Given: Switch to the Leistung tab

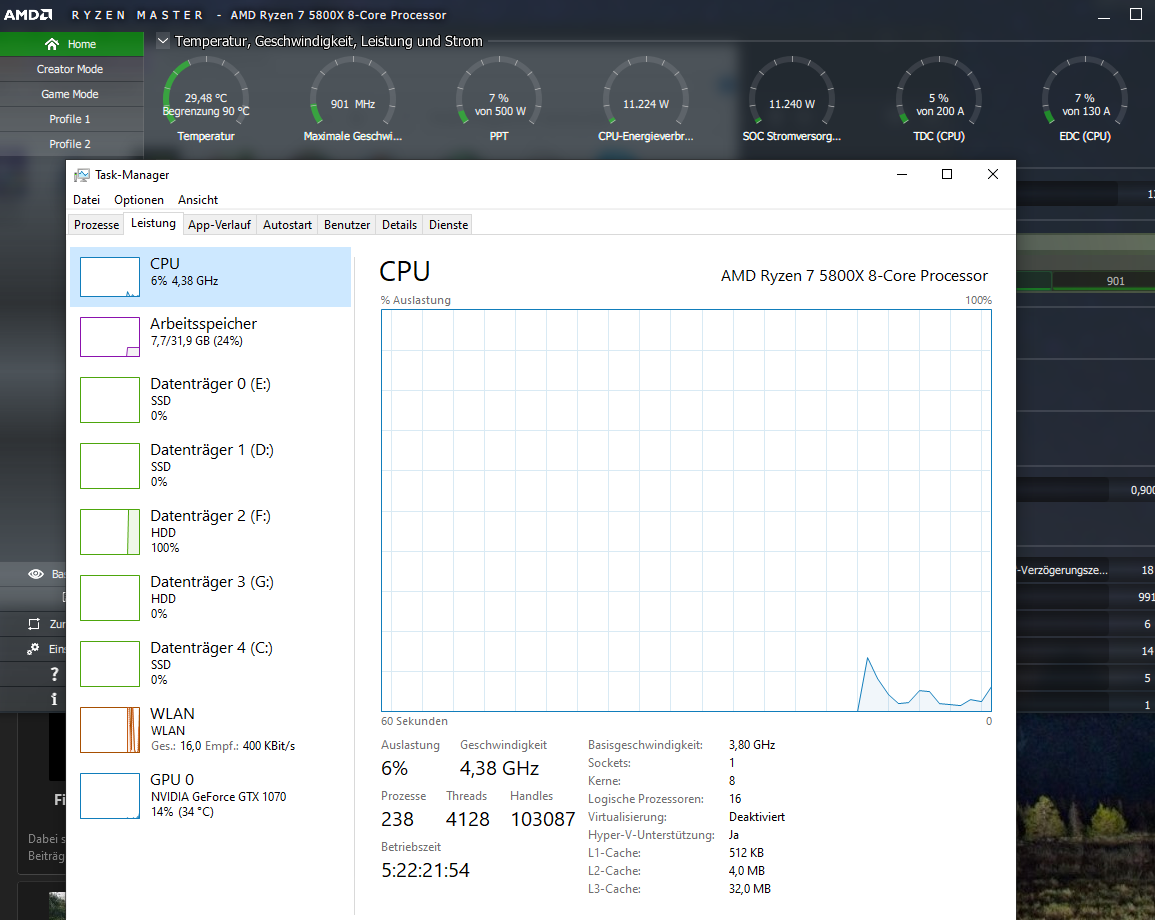Looking at the screenshot, I should coord(153,223).
